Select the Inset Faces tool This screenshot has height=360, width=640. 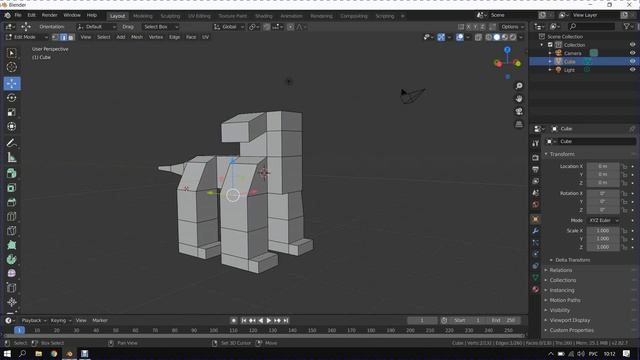pos(11,188)
